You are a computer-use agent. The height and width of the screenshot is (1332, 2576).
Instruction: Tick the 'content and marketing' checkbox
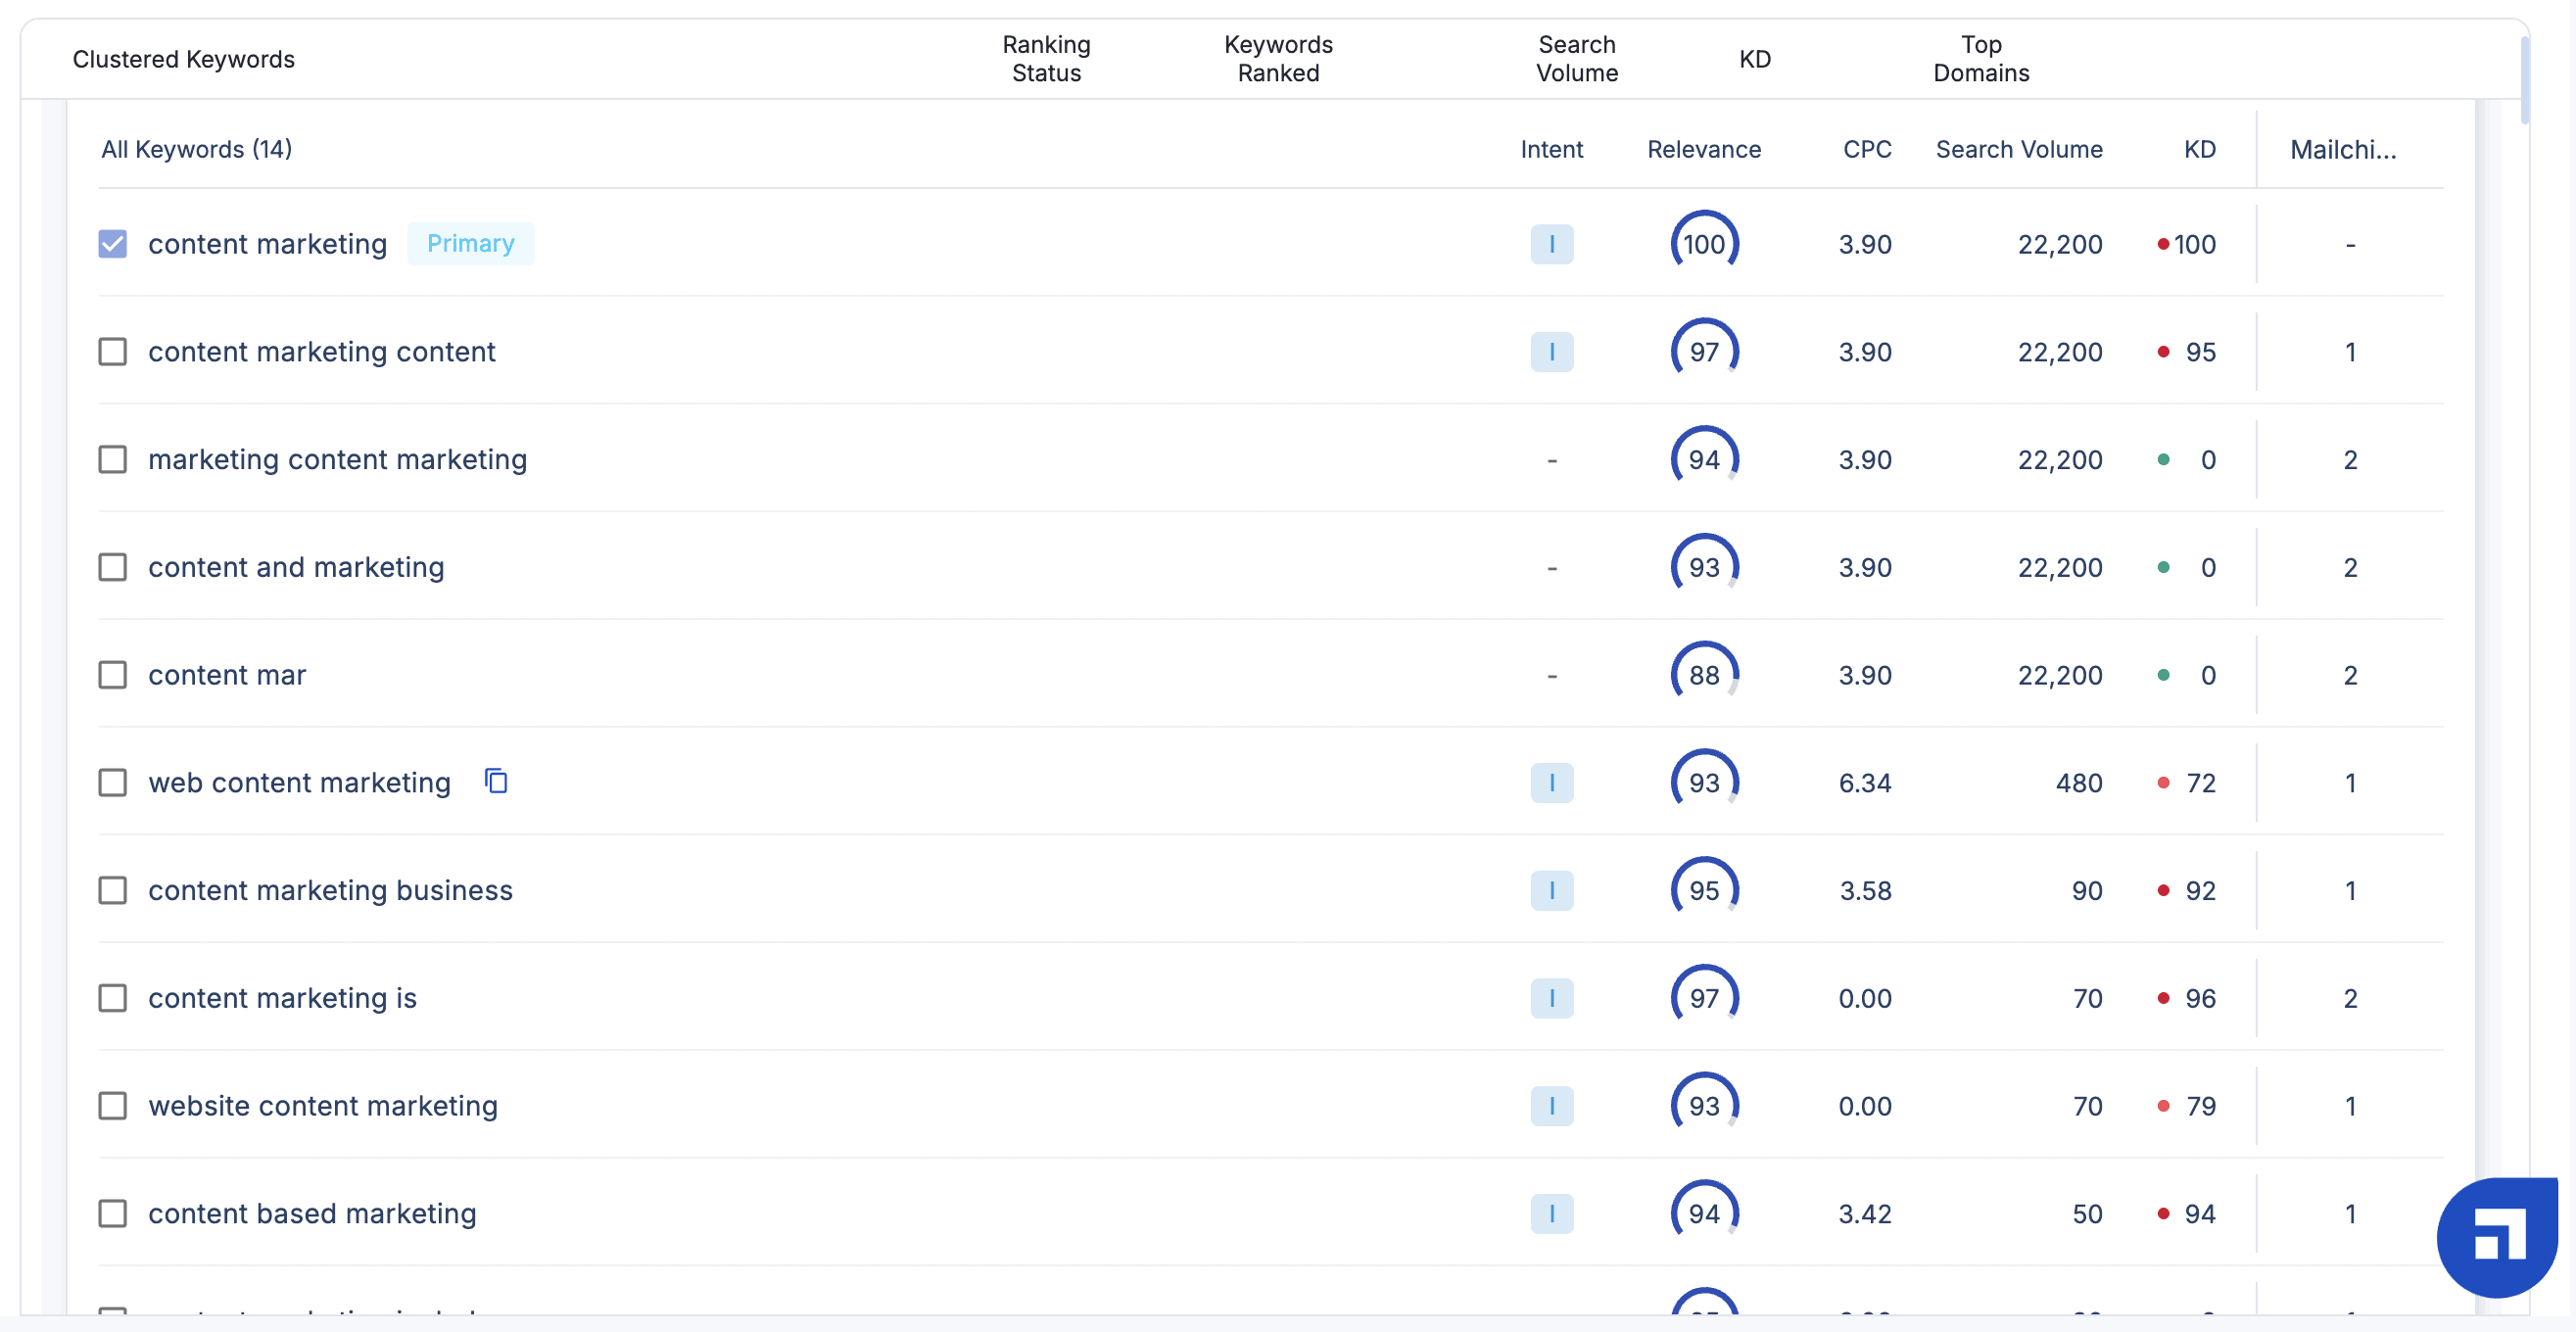click(x=113, y=568)
